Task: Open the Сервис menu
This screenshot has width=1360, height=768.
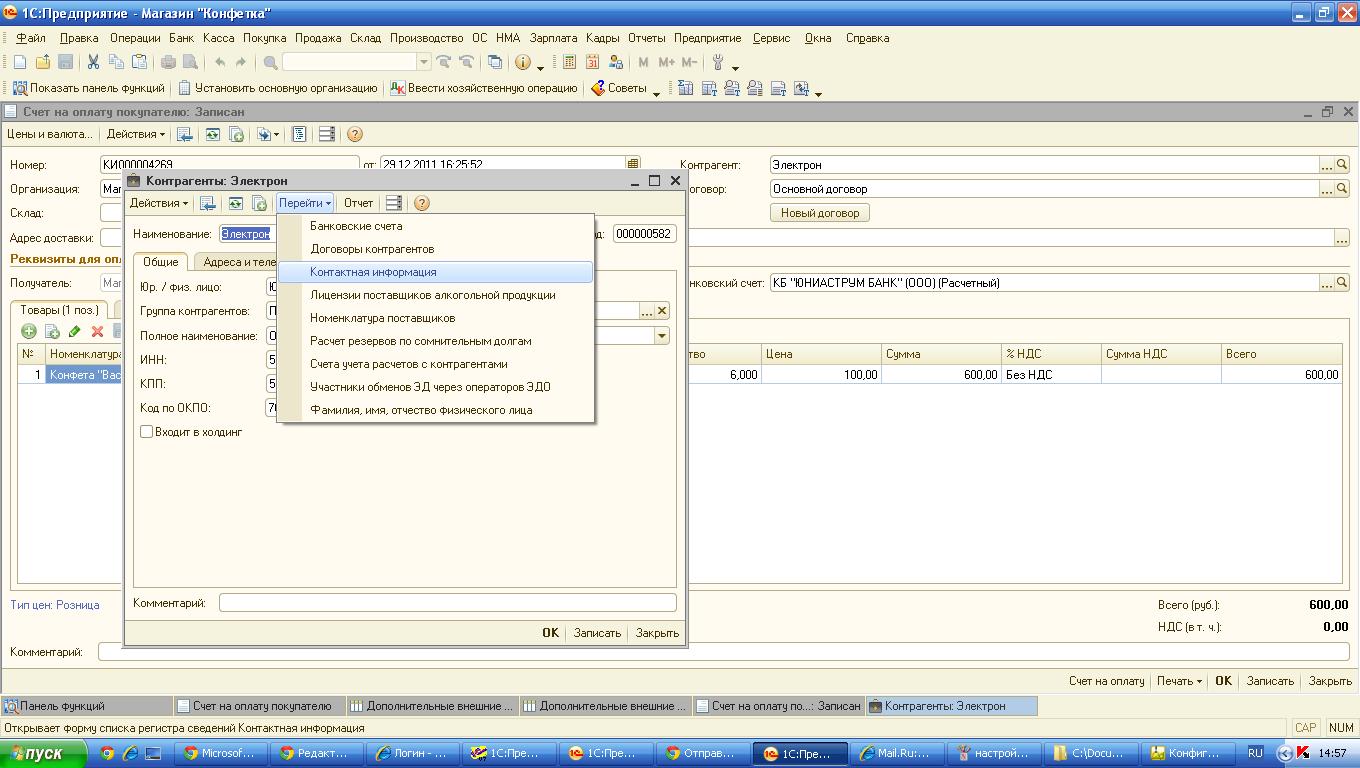Action: pos(771,38)
